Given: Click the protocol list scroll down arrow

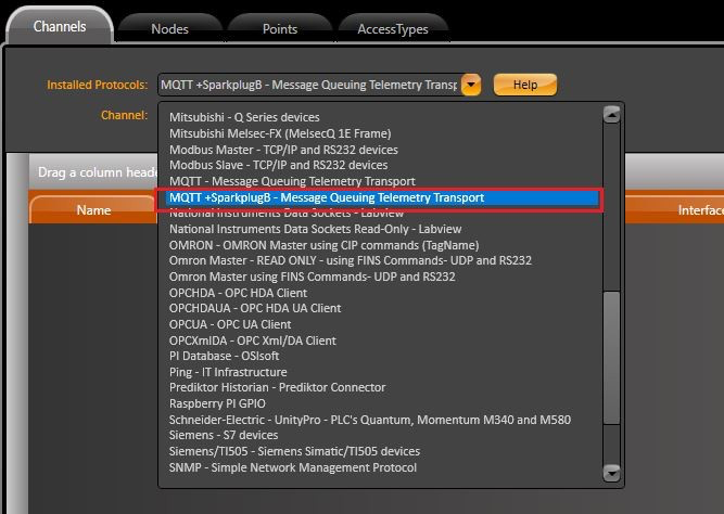Looking at the screenshot, I should [612, 473].
